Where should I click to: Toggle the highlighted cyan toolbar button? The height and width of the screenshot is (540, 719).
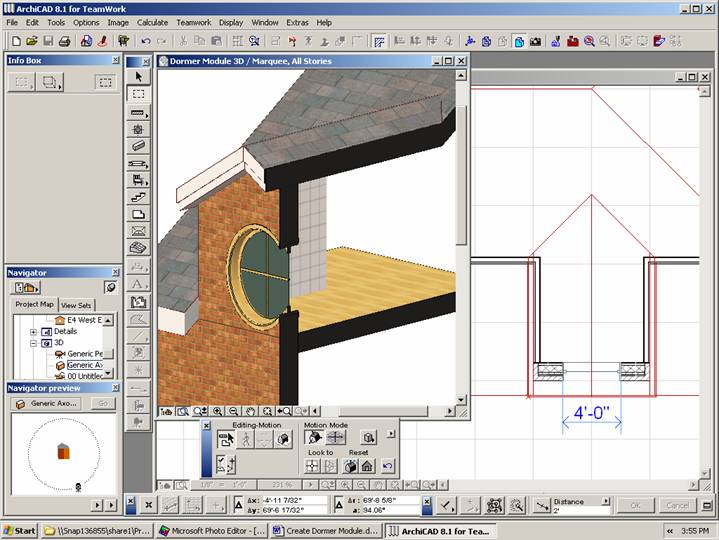(519, 41)
